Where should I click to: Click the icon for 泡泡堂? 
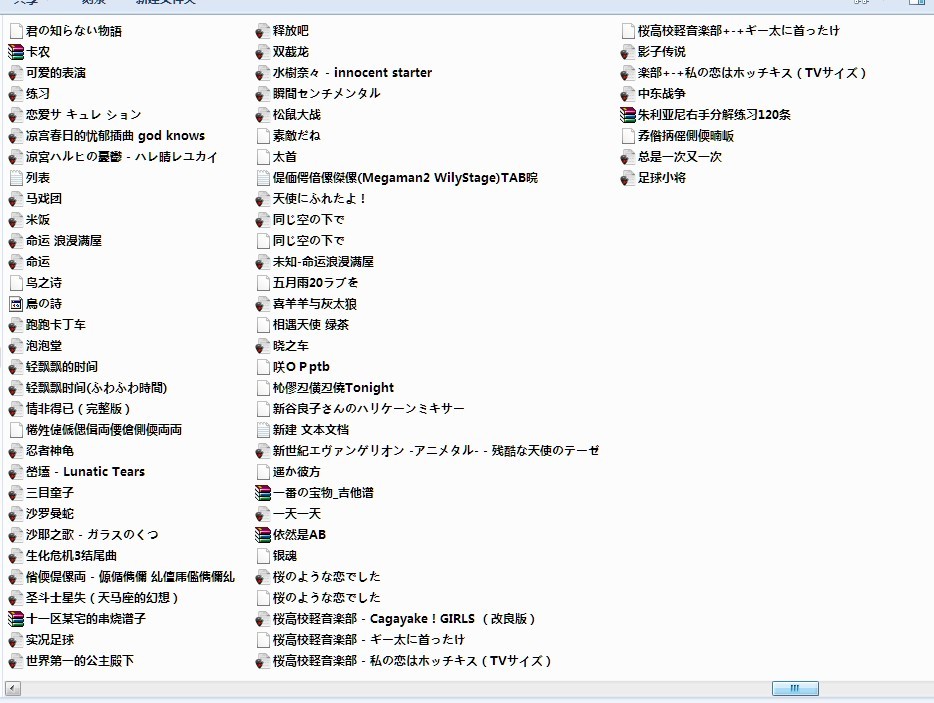pos(16,346)
